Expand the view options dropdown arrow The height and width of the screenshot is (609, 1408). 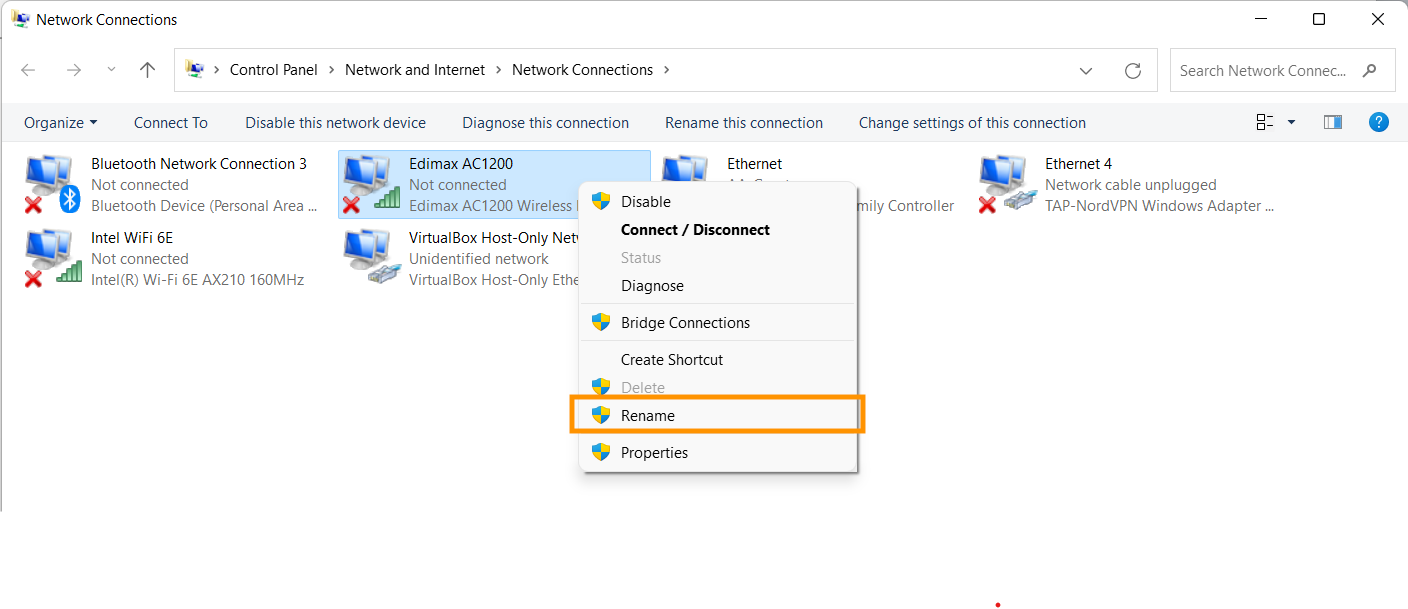1291,122
